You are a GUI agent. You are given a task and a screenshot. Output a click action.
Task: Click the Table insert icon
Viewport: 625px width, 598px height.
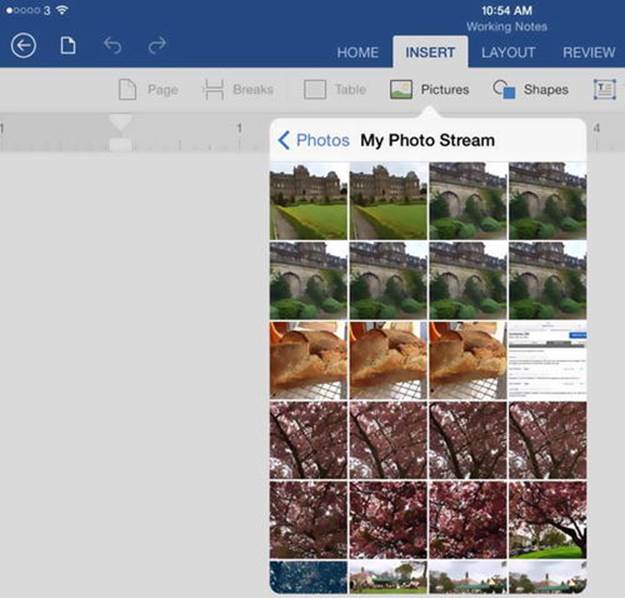315,89
